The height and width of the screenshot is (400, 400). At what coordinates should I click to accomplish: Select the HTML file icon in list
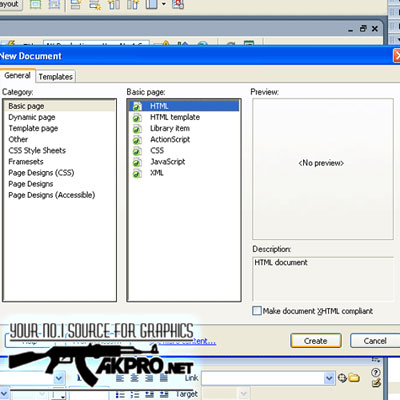pos(137,106)
